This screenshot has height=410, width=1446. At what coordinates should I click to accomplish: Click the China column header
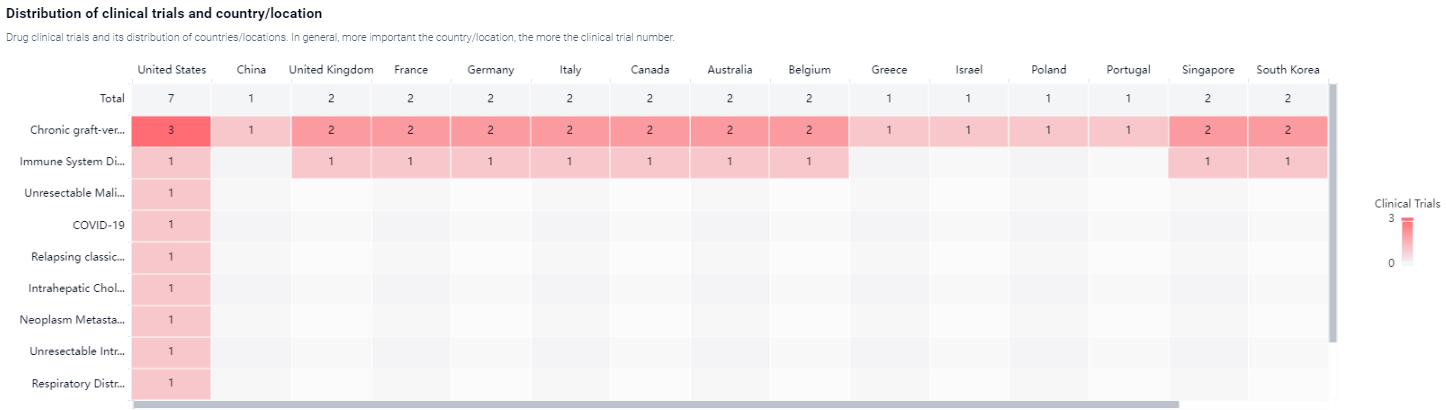(251, 70)
